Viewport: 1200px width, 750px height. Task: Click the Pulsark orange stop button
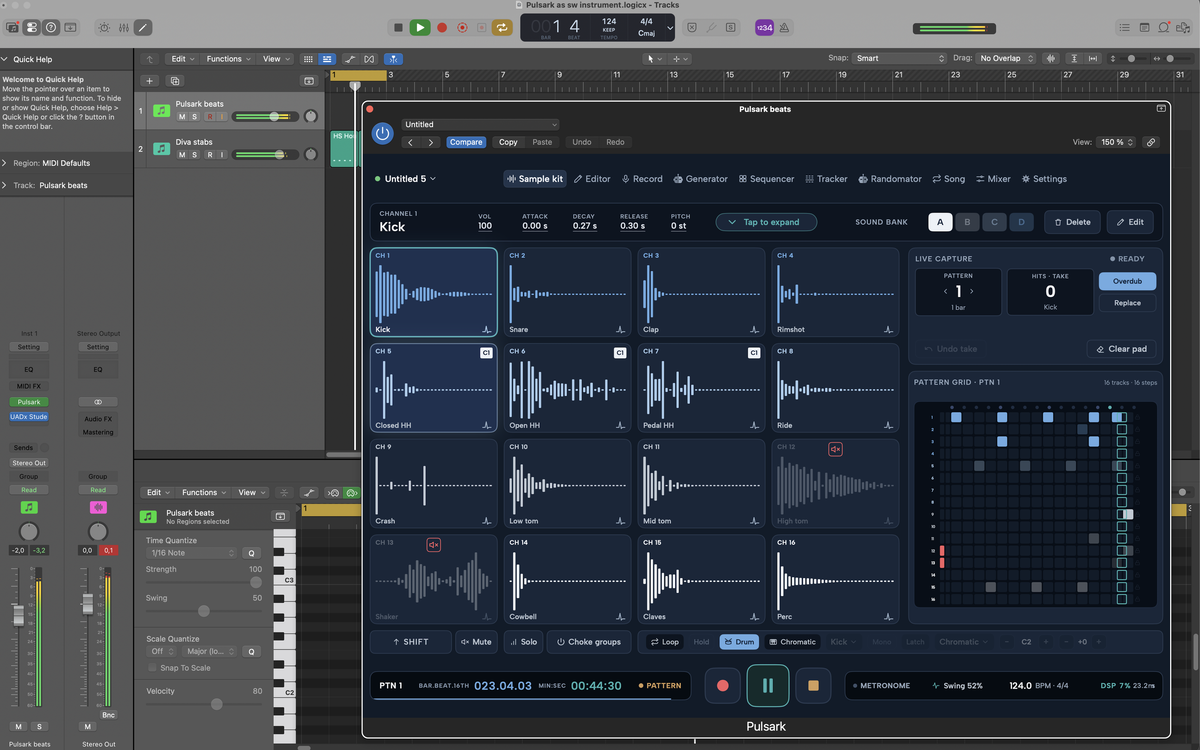(x=813, y=686)
